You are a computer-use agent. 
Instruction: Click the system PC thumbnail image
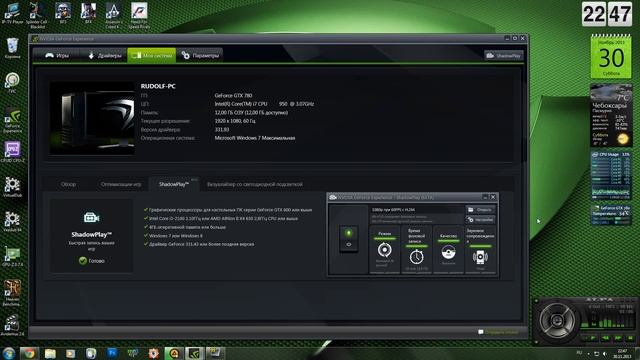click(x=92, y=118)
